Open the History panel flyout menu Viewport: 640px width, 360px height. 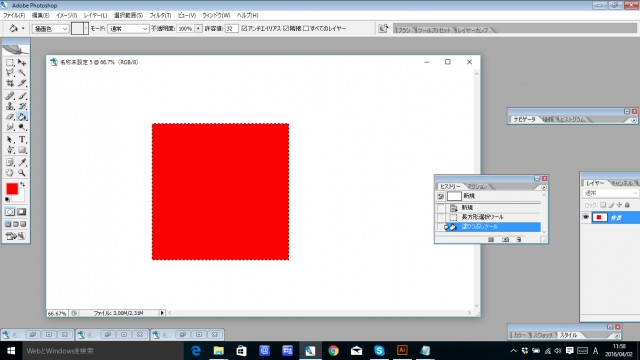pos(543,187)
